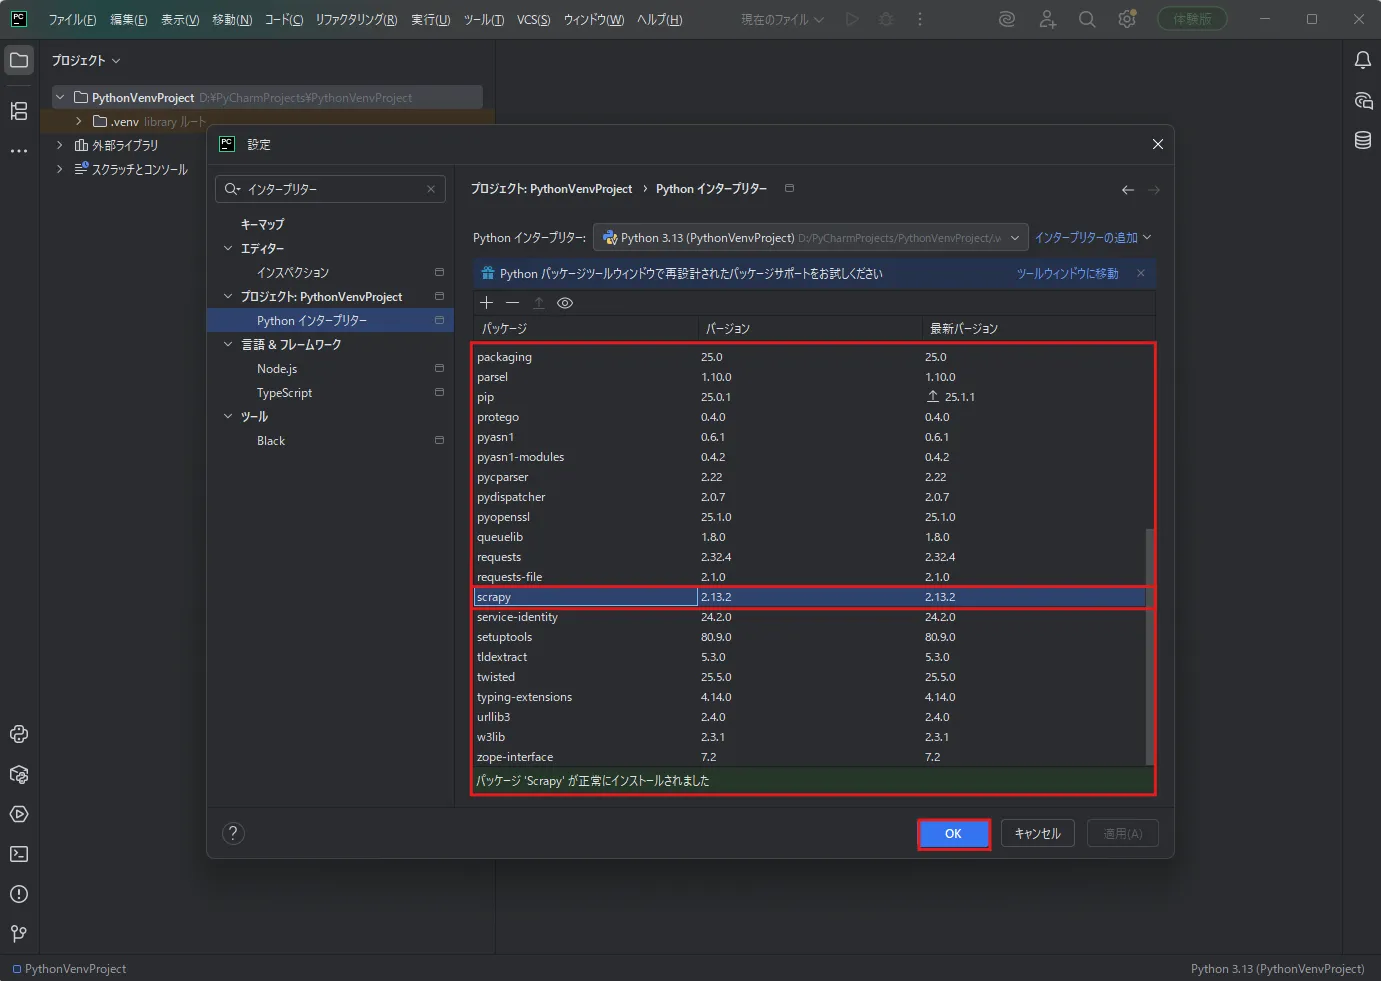Image resolution: width=1381 pixels, height=981 pixels.
Task: Open the Python Packages tool window icon
Action: click(x=19, y=774)
